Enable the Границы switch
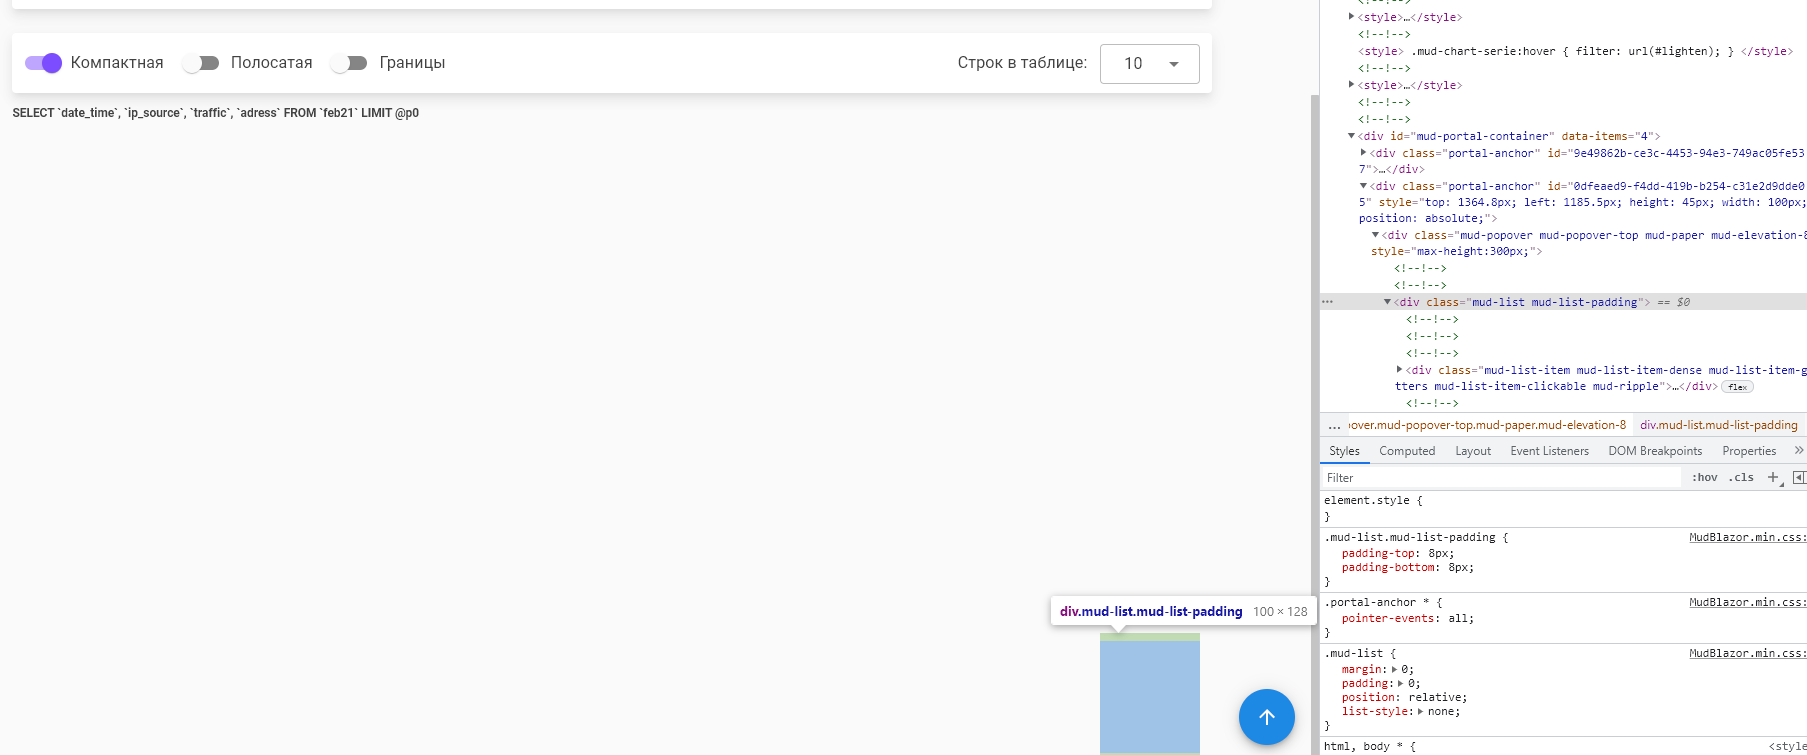1807x755 pixels. 349,63
